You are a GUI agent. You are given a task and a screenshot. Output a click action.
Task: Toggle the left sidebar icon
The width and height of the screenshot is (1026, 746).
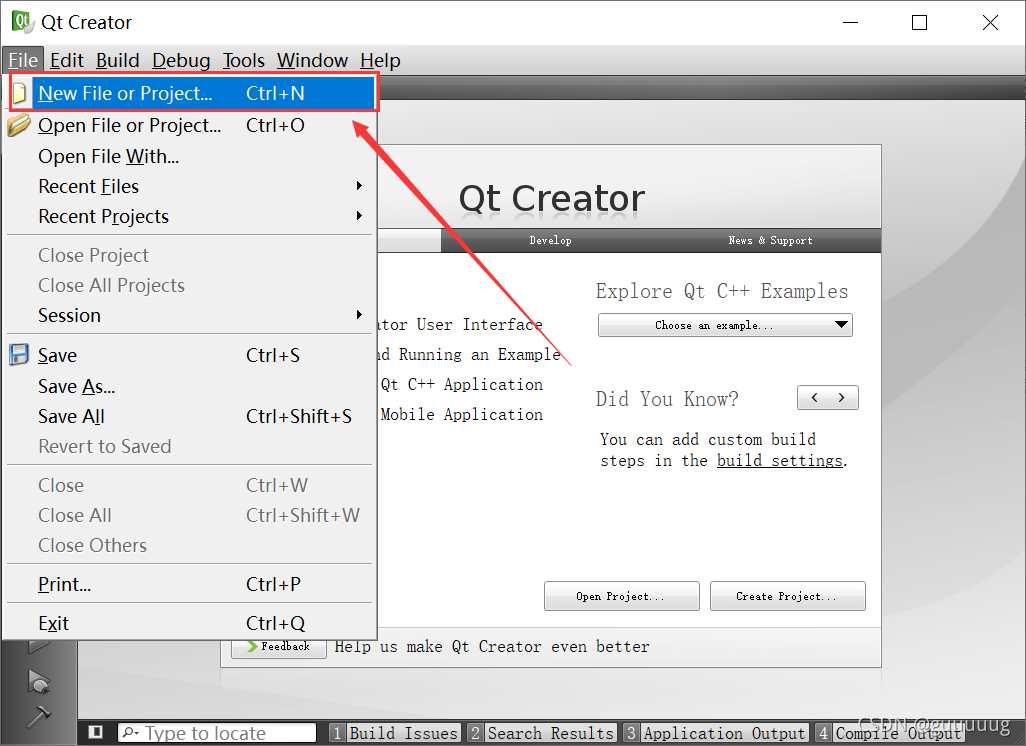[x=96, y=732]
